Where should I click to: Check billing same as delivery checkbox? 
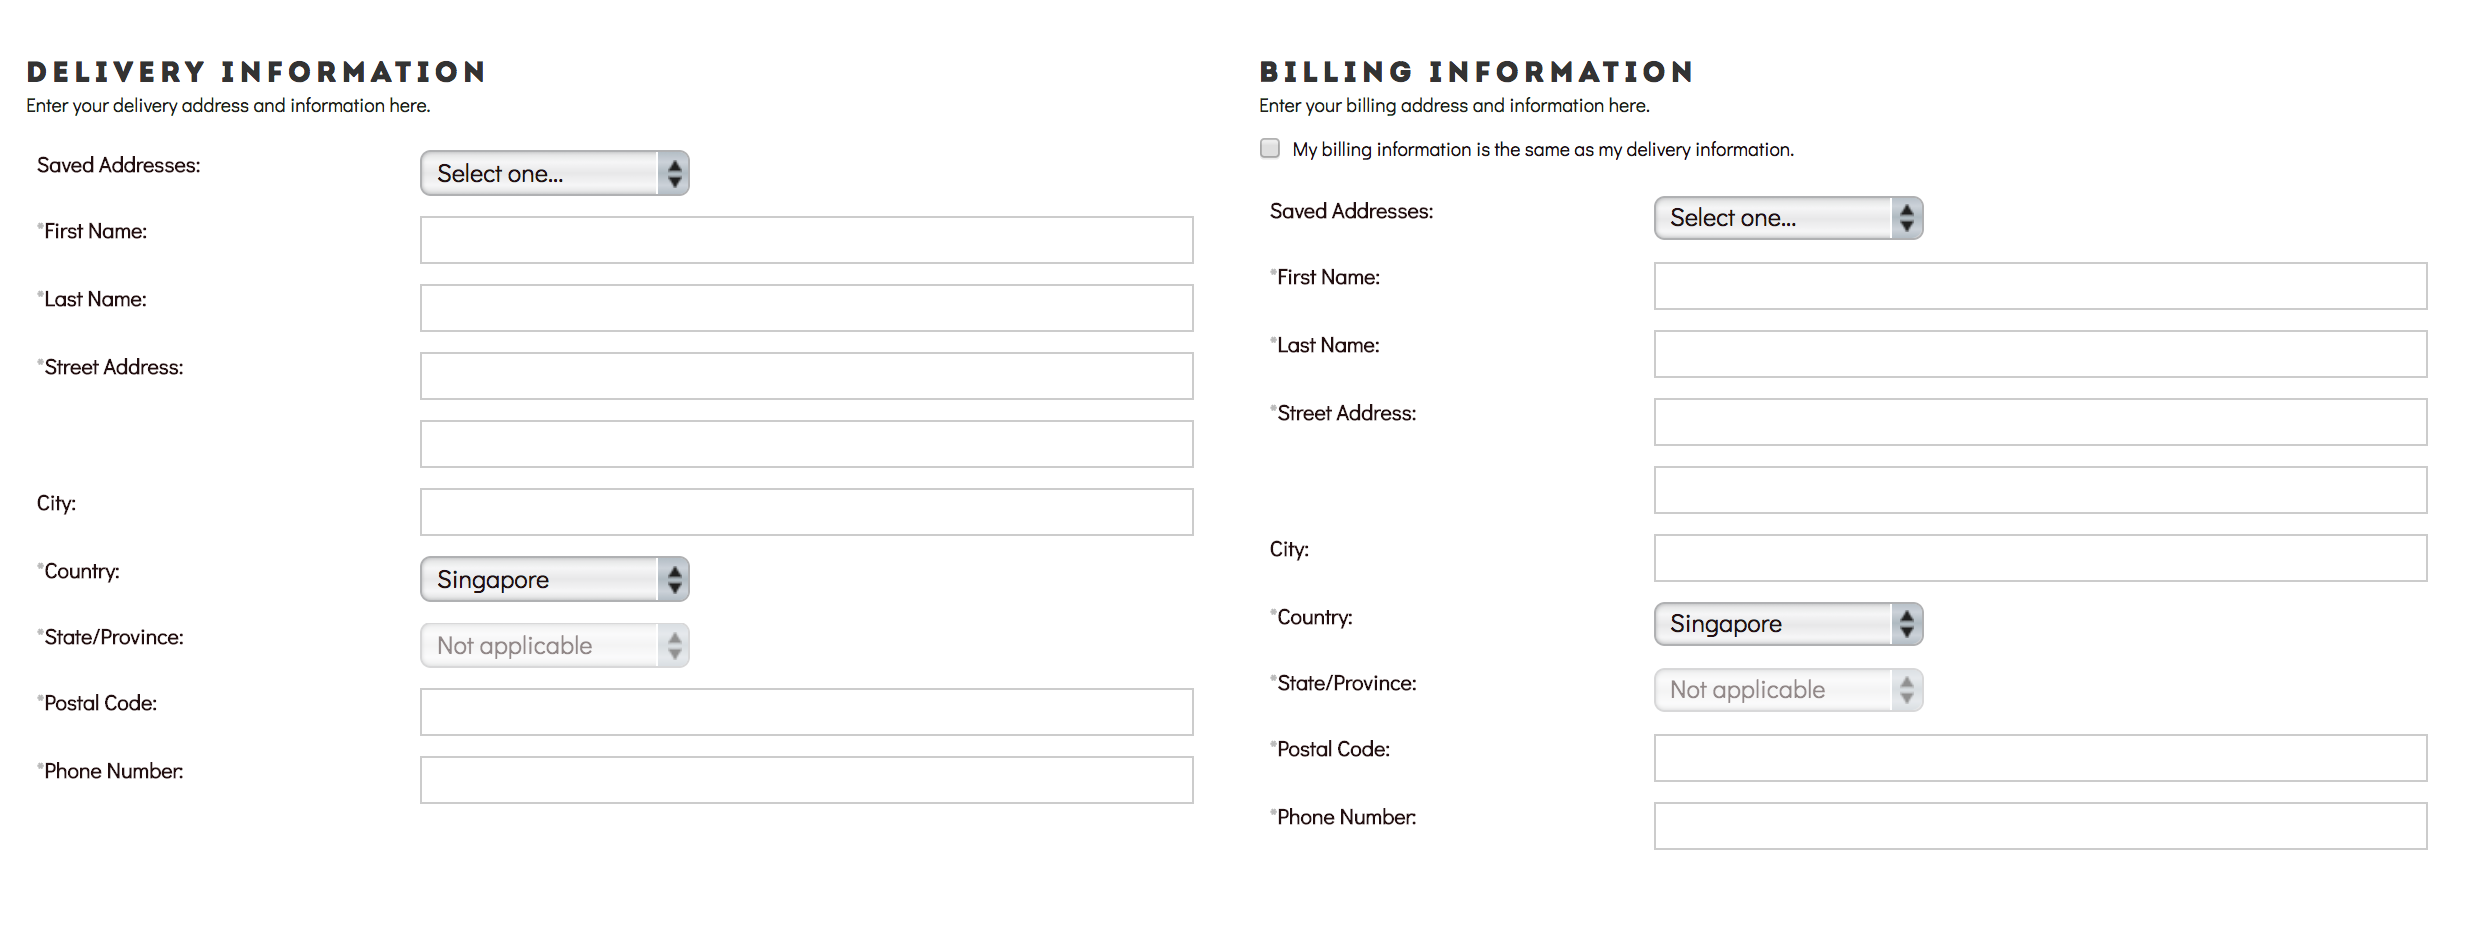[x=1270, y=149]
